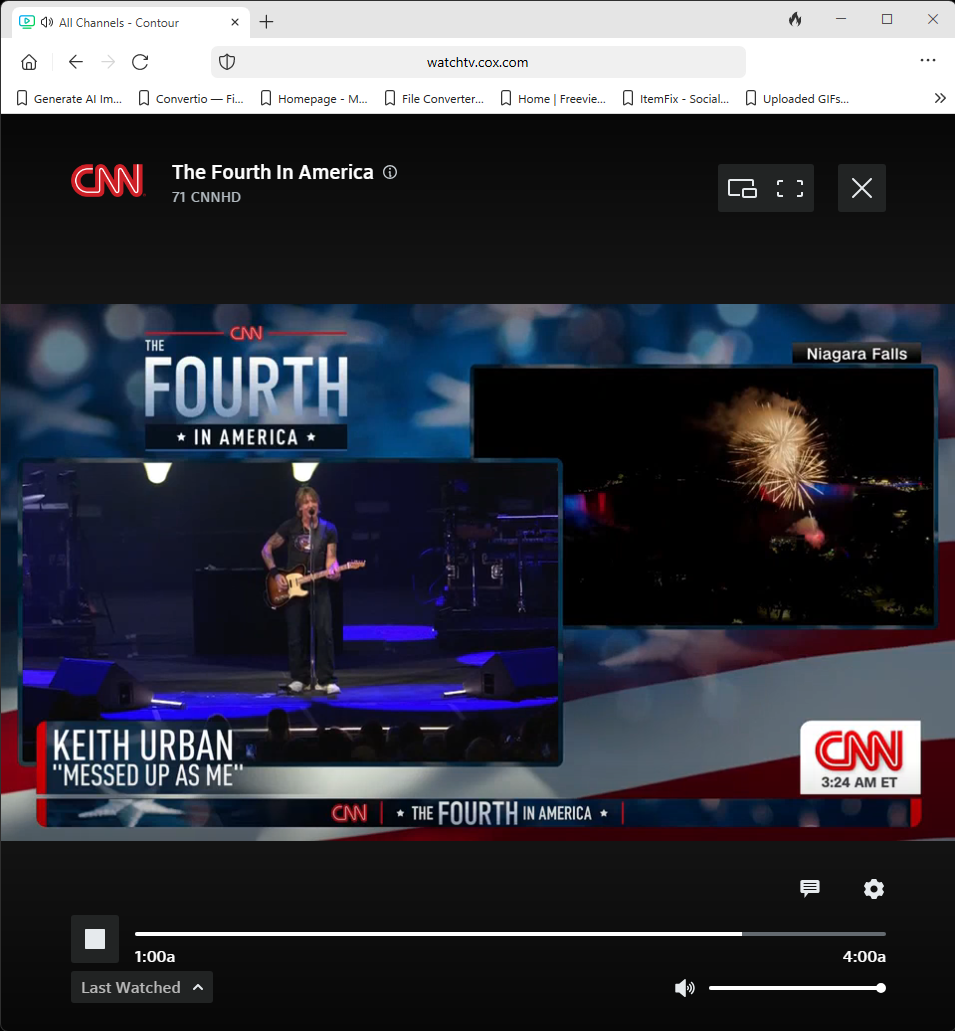Click the video playback area
The height and width of the screenshot is (1031, 955).
[478, 572]
